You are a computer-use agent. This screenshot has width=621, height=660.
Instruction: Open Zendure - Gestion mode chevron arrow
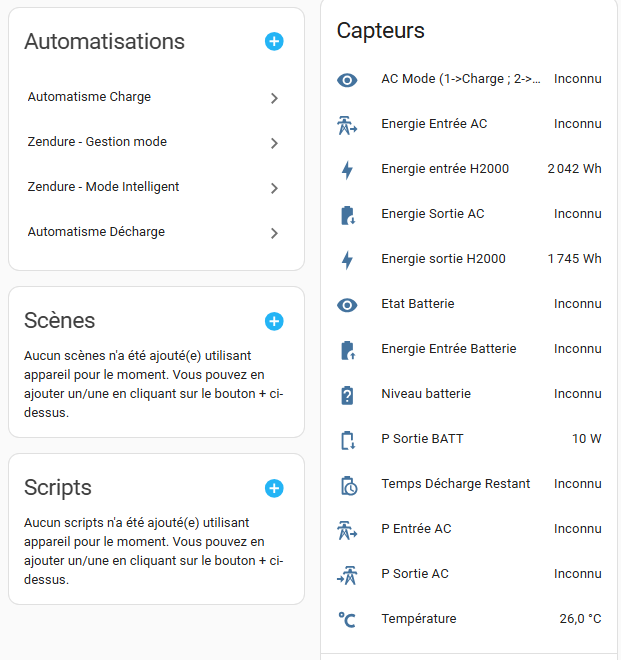[274, 143]
